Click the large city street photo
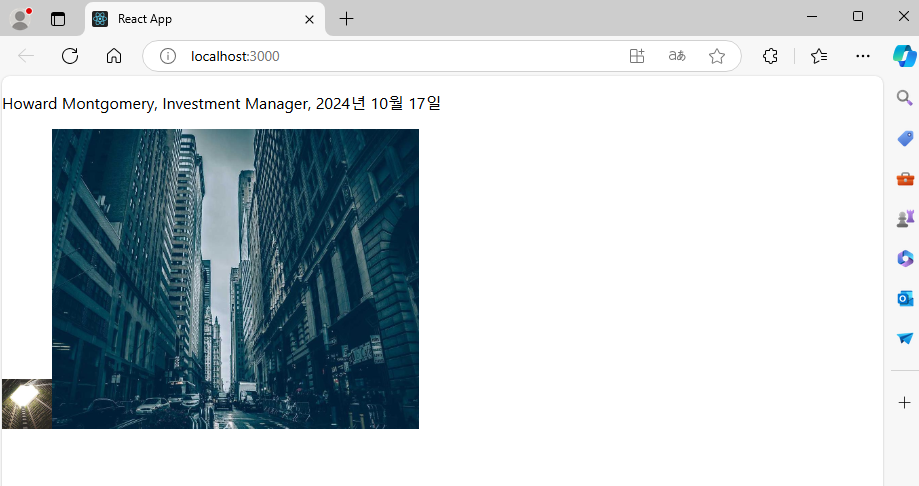Screen dimensions: 919x486 [236, 279]
